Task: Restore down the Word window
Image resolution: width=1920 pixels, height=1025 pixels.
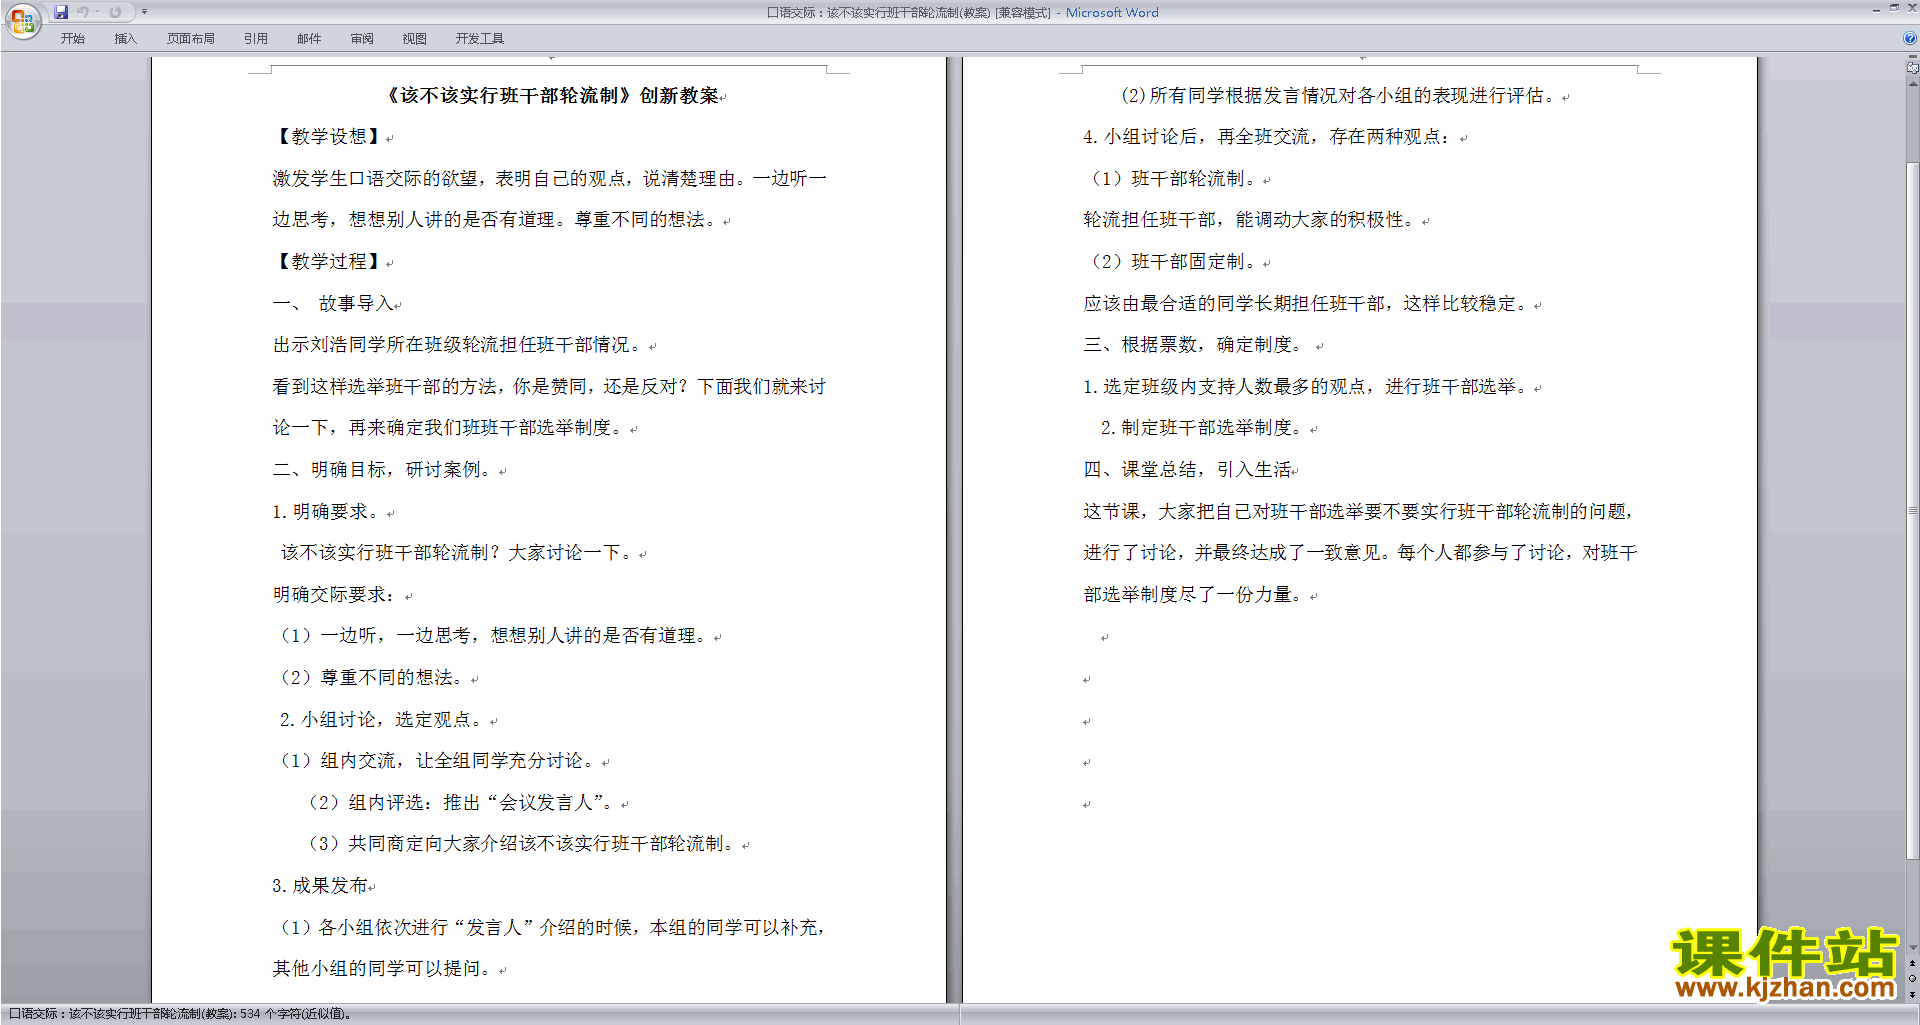Action: point(1894,8)
